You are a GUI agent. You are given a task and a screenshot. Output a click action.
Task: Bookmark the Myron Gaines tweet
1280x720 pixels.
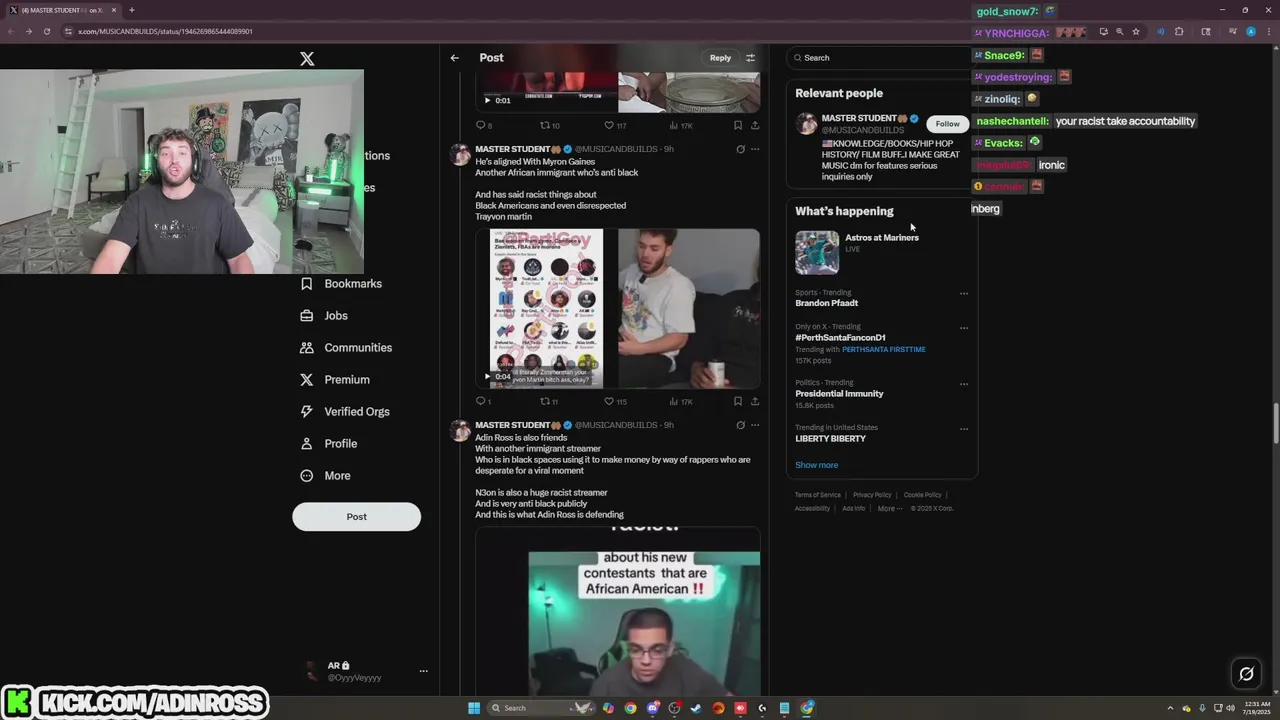point(737,401)
